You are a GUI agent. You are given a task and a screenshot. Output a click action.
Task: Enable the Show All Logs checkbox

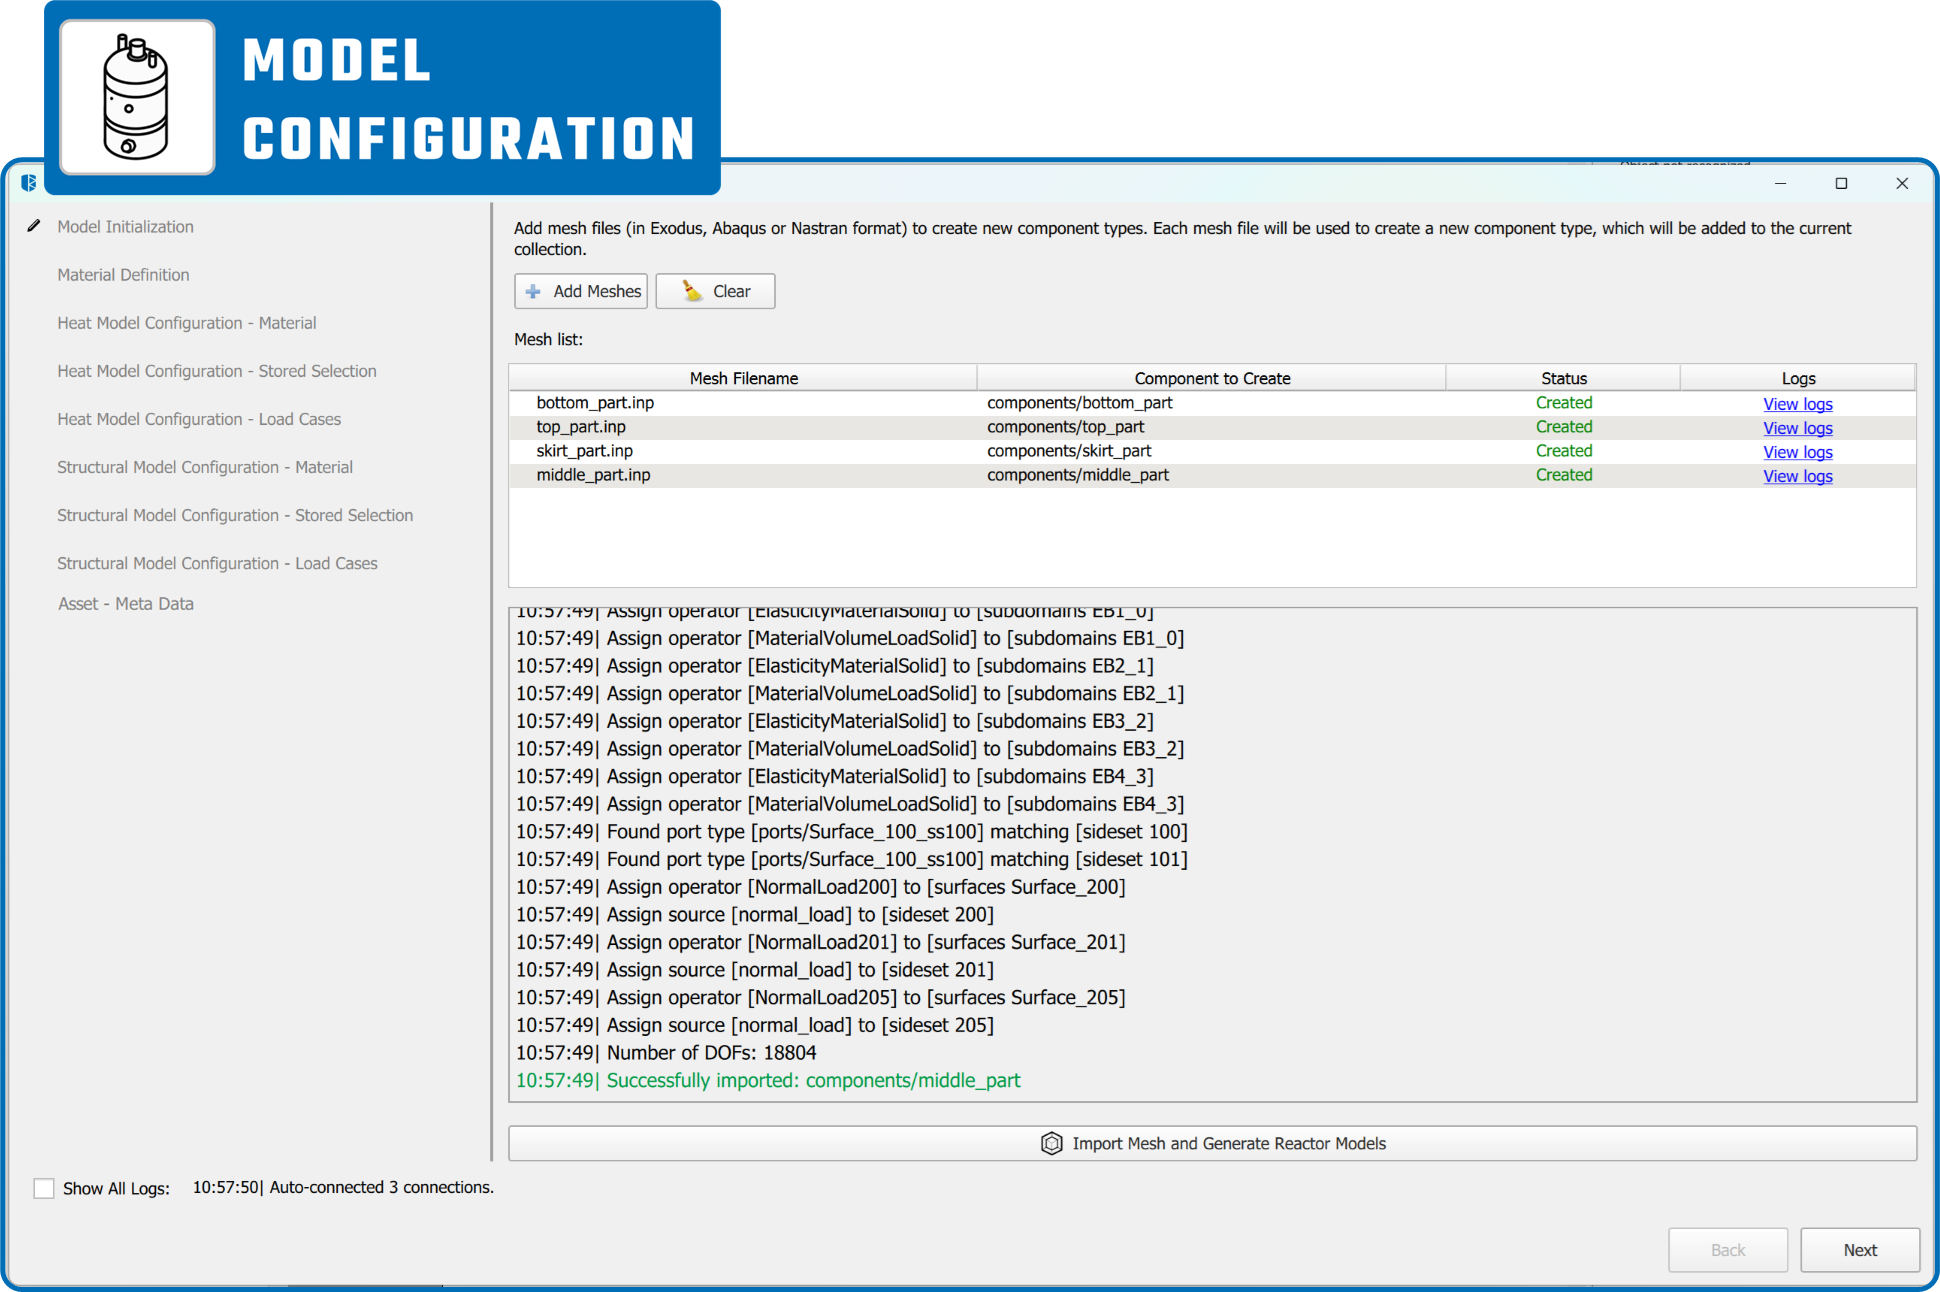click(44, 1188)
